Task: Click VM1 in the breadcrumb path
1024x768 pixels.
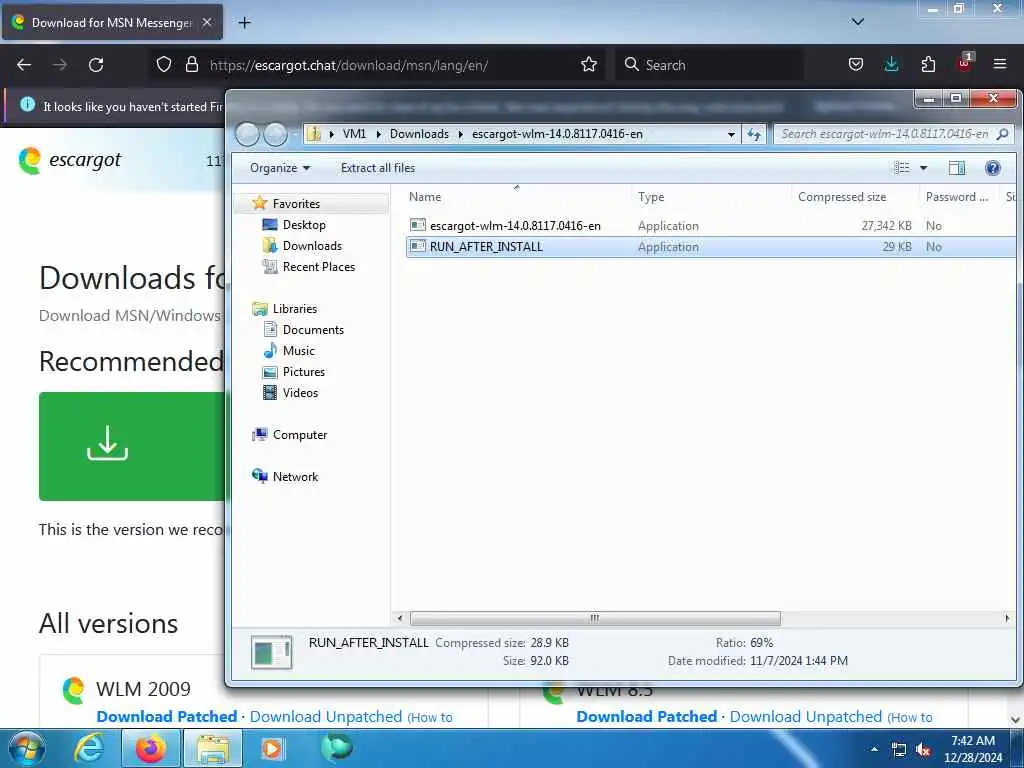Action: click(x=354, y=134)
